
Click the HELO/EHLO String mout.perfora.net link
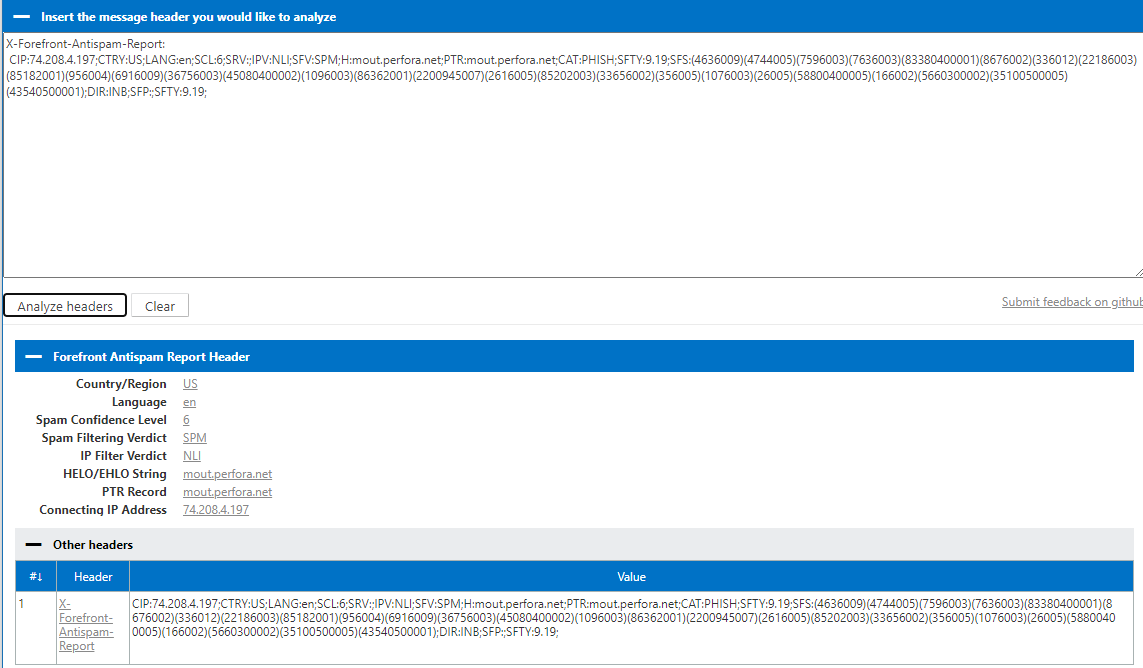point(227,473)
